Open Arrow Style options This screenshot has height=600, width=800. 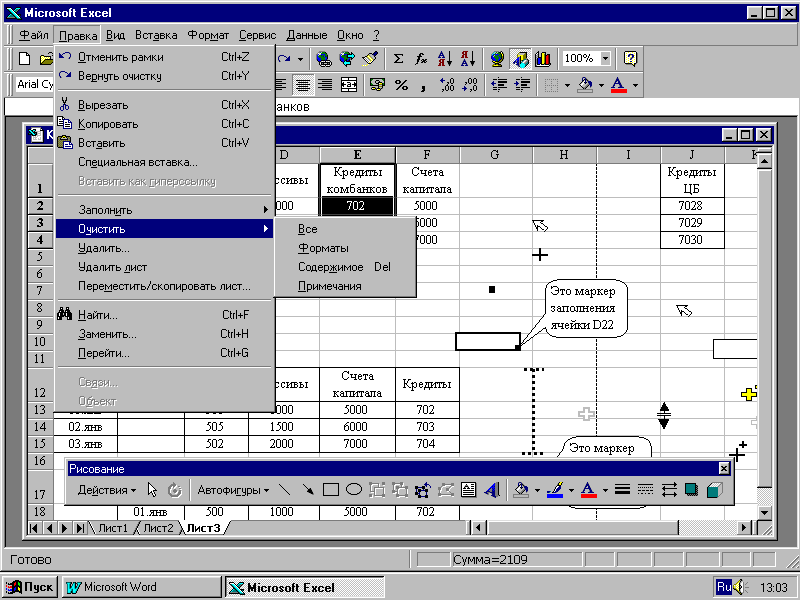coord(669,490)
